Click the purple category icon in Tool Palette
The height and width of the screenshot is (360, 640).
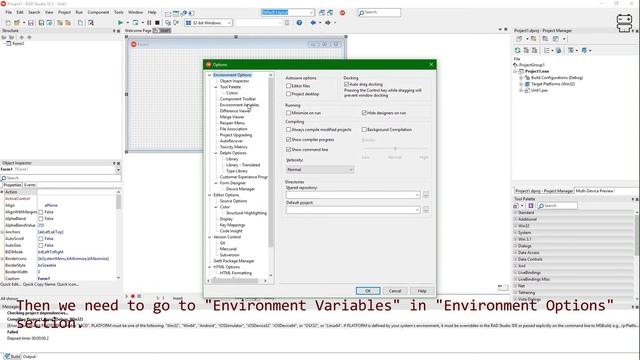coord(531,206)
